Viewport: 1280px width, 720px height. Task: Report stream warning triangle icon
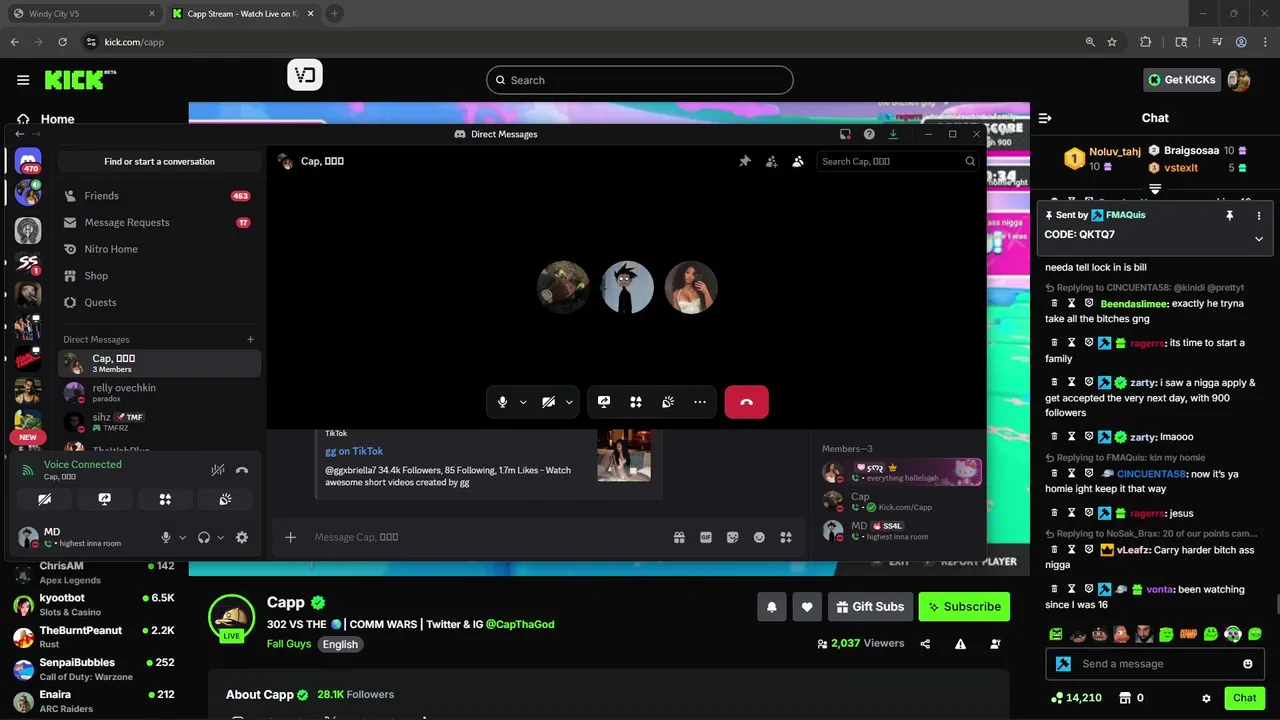pos(960,644)
